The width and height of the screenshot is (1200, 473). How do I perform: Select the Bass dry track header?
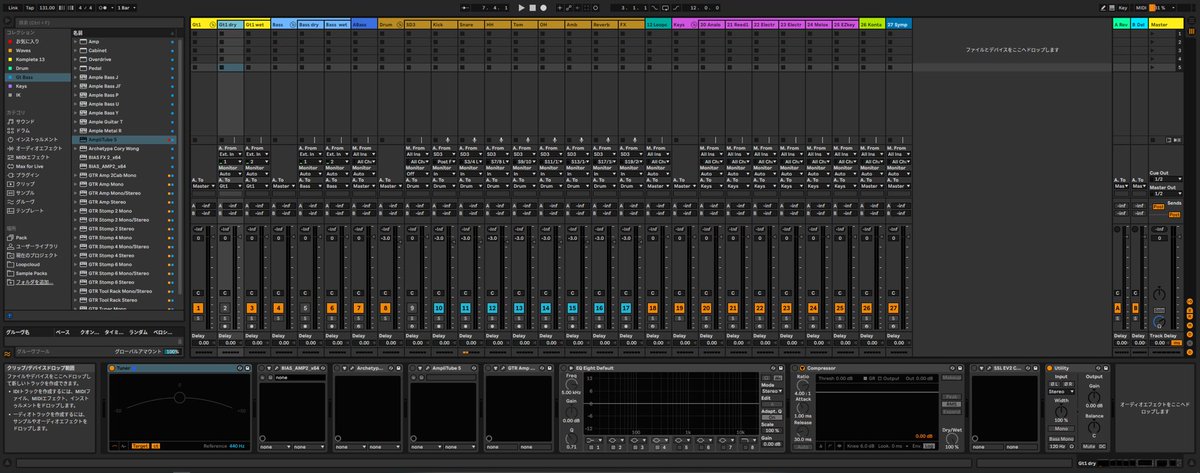tap(312, 23)
